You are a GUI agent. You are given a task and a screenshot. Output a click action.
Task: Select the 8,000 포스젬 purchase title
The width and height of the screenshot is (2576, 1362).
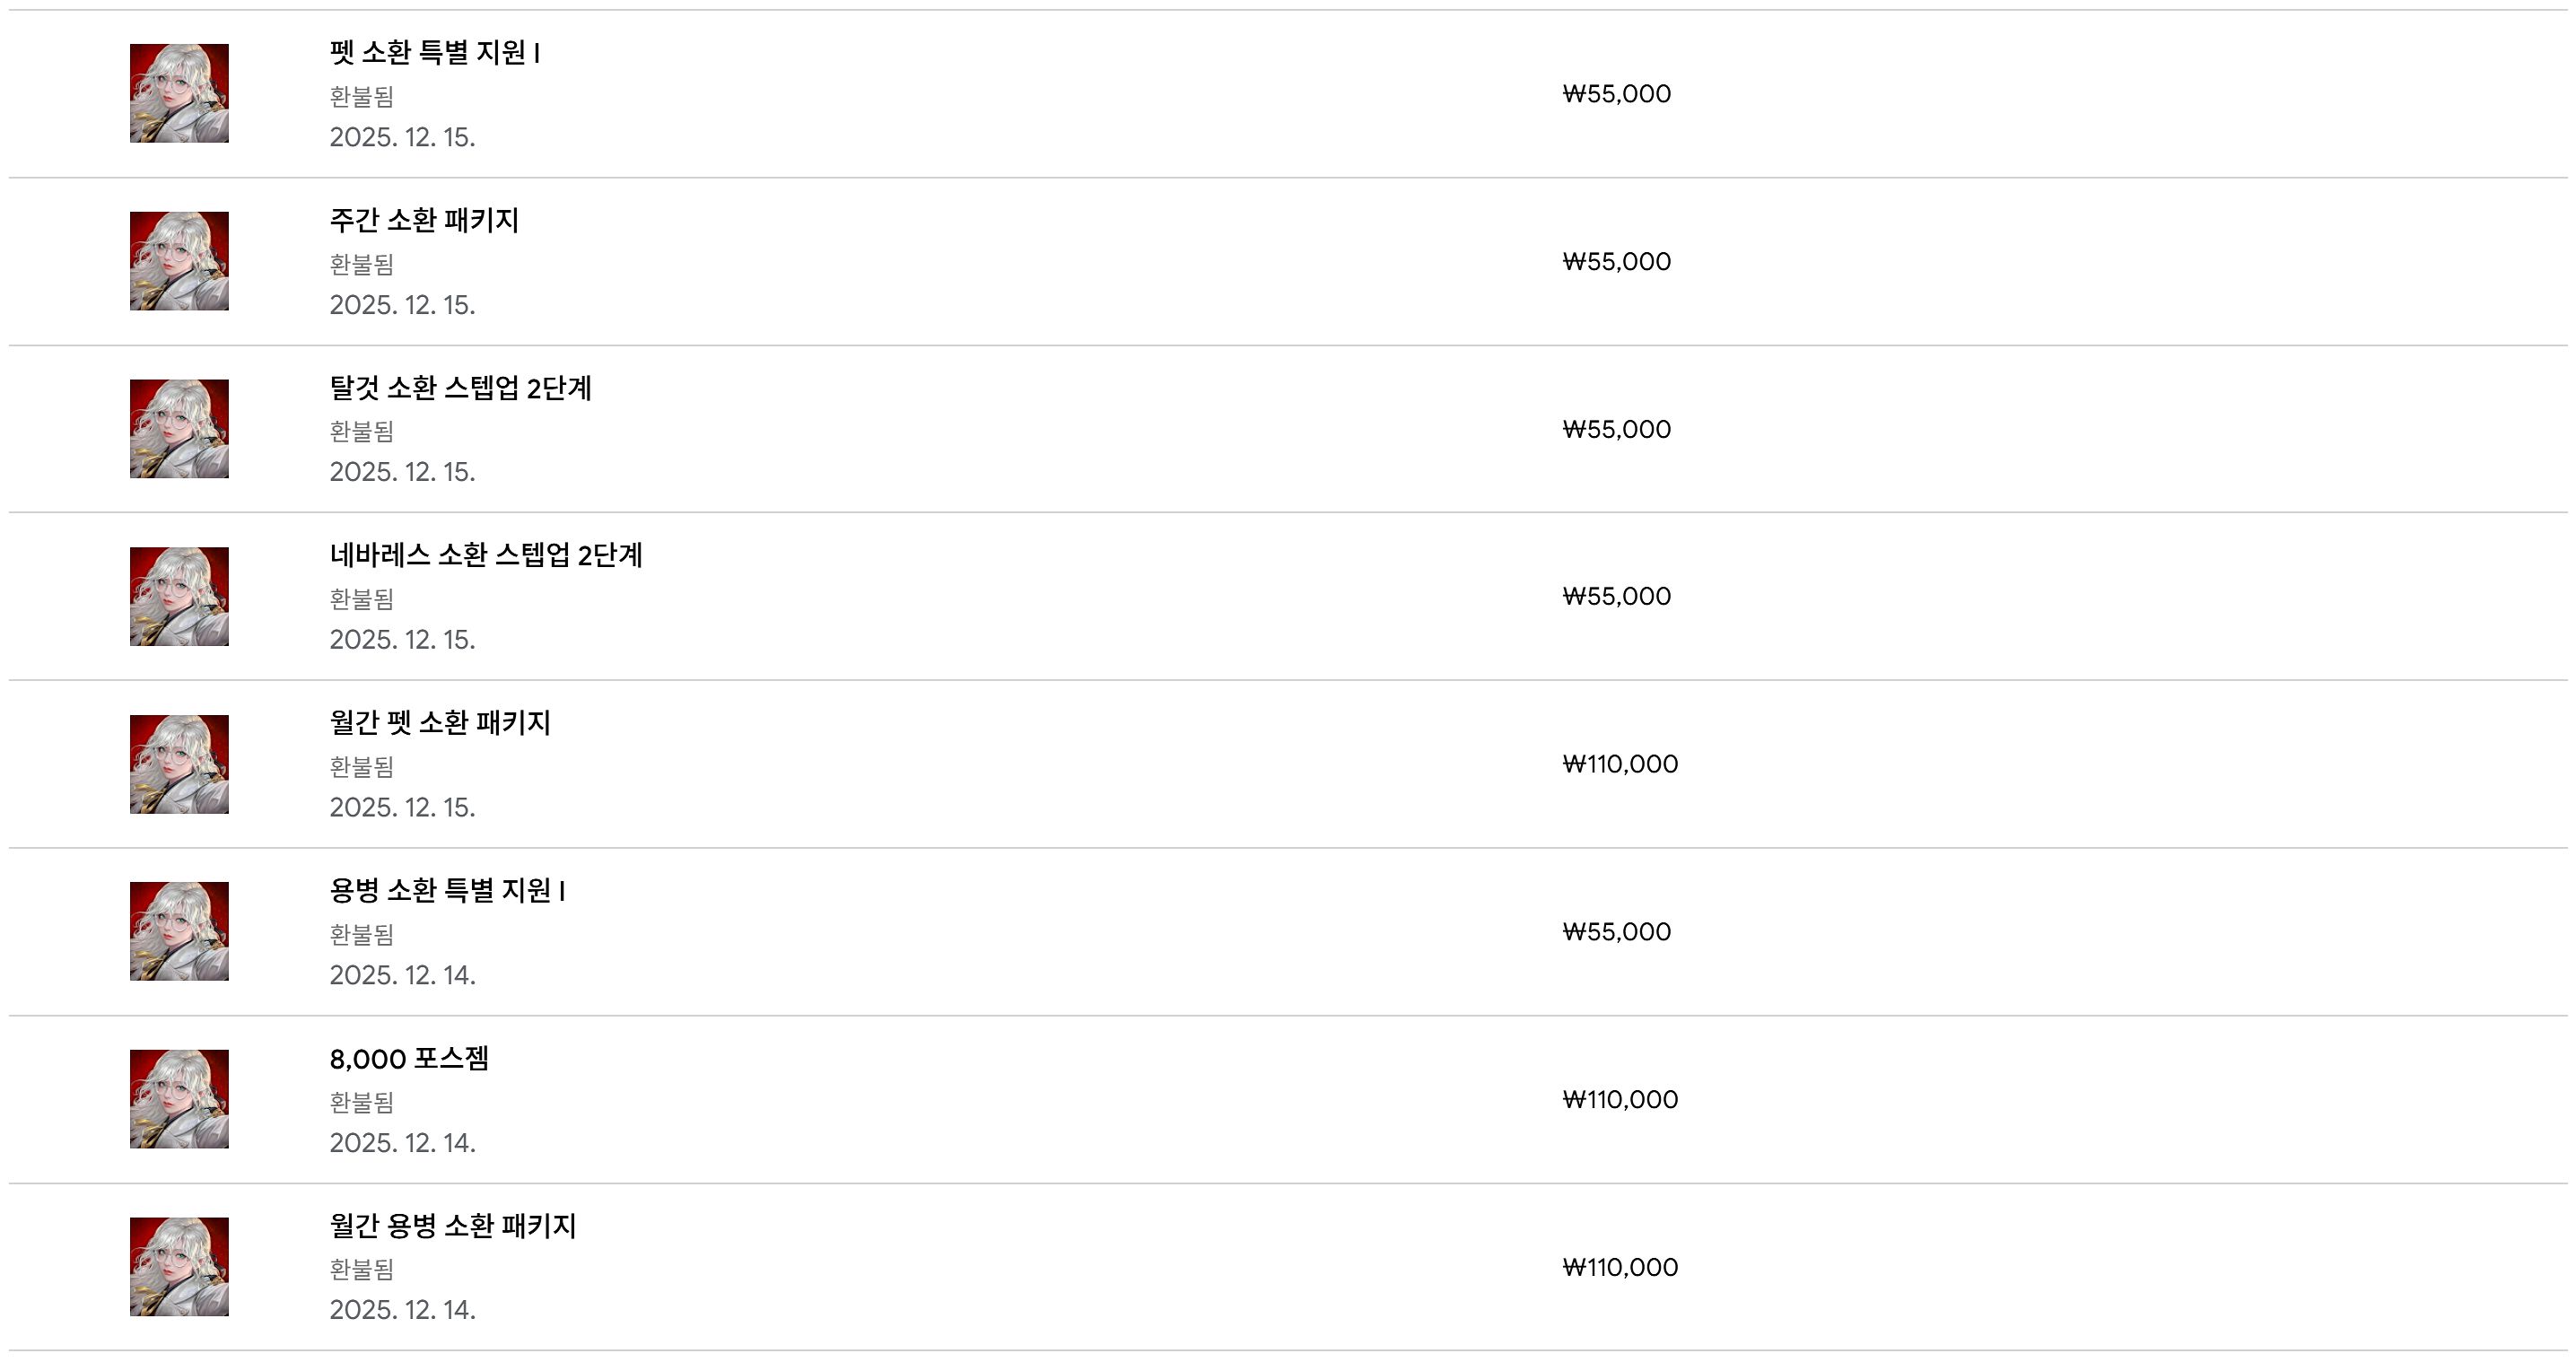coord(409,1058)
